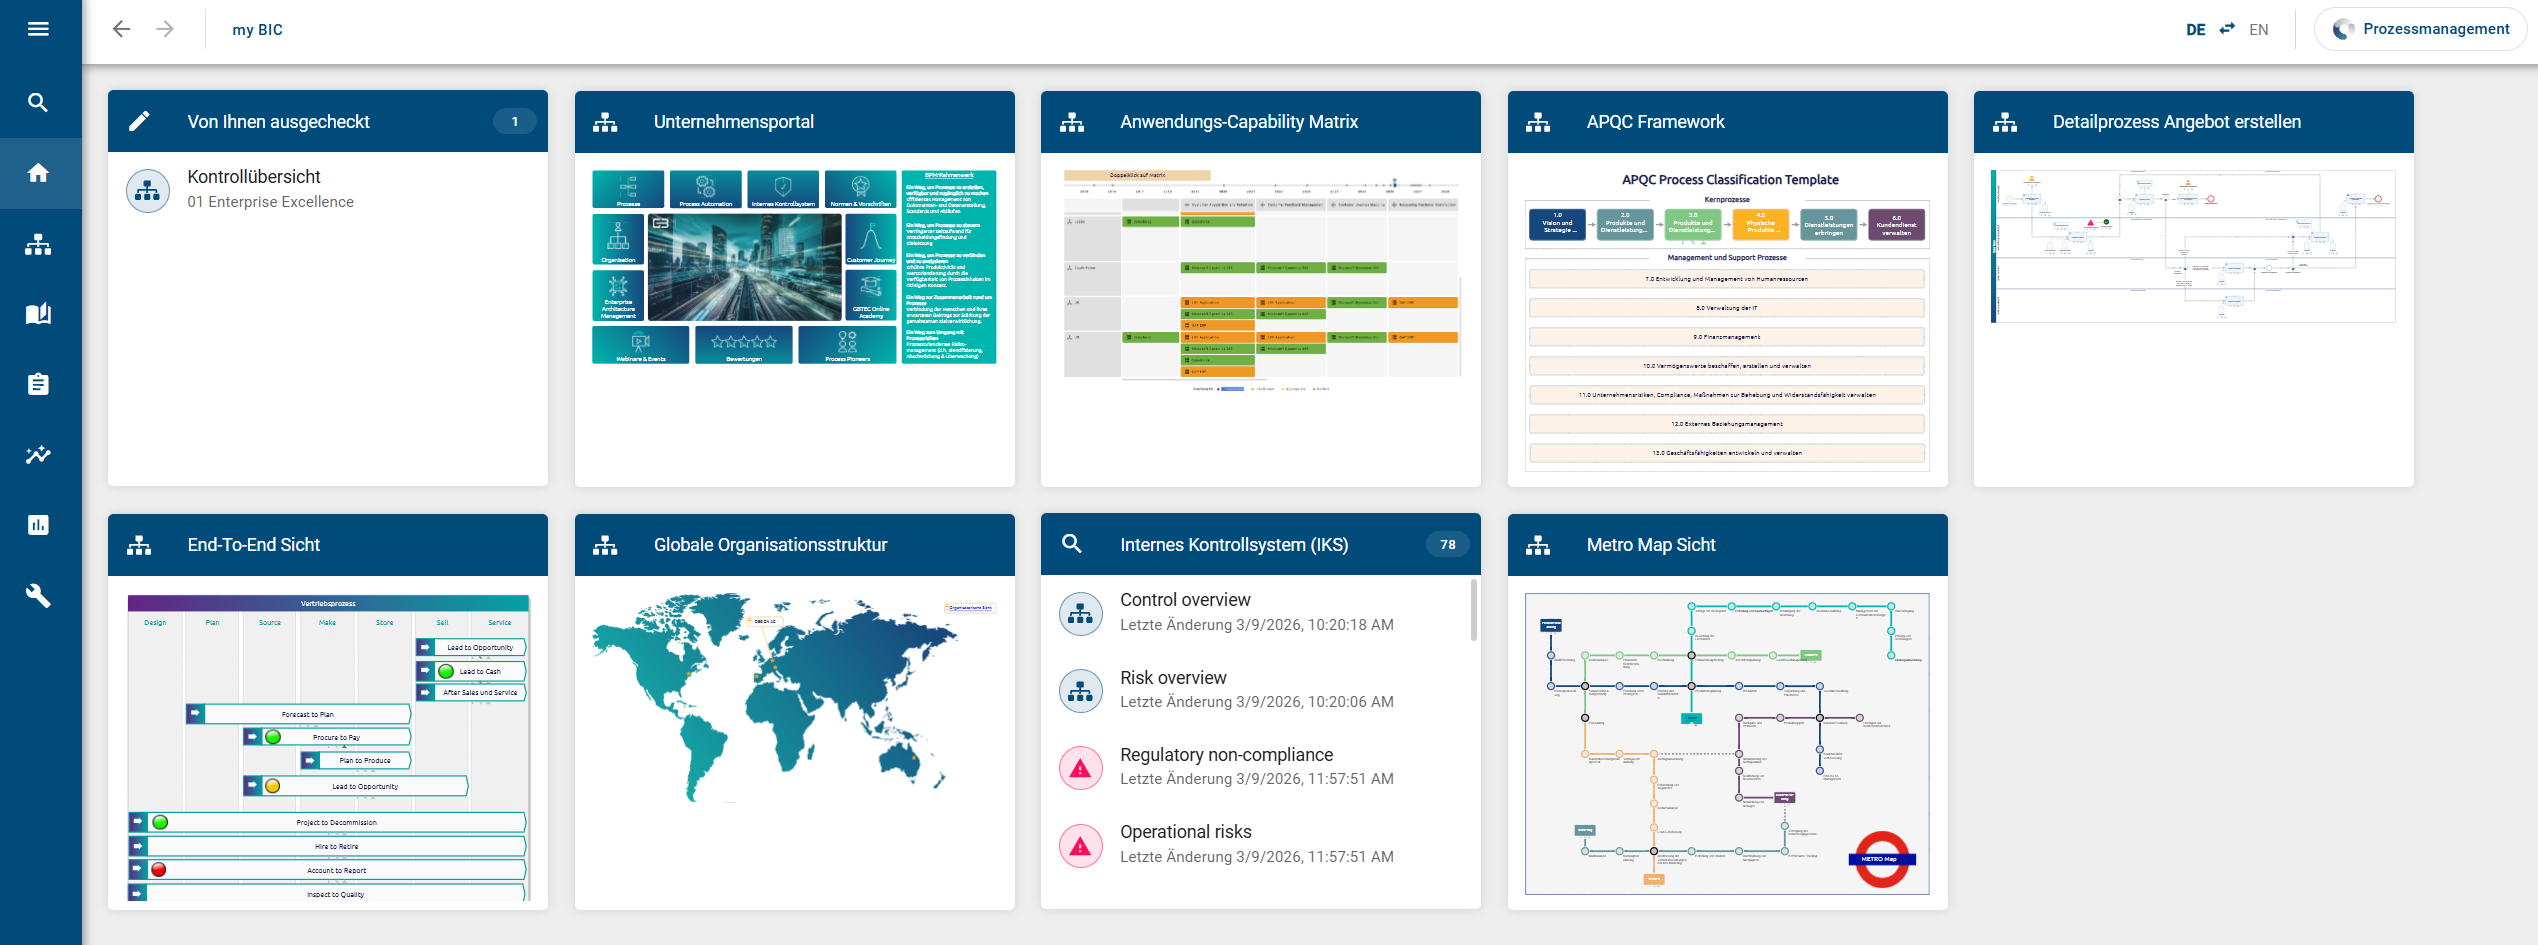Navigate forward with the right arrow
This screenshot has width=2538, height=945.
[x=165, y=29]
